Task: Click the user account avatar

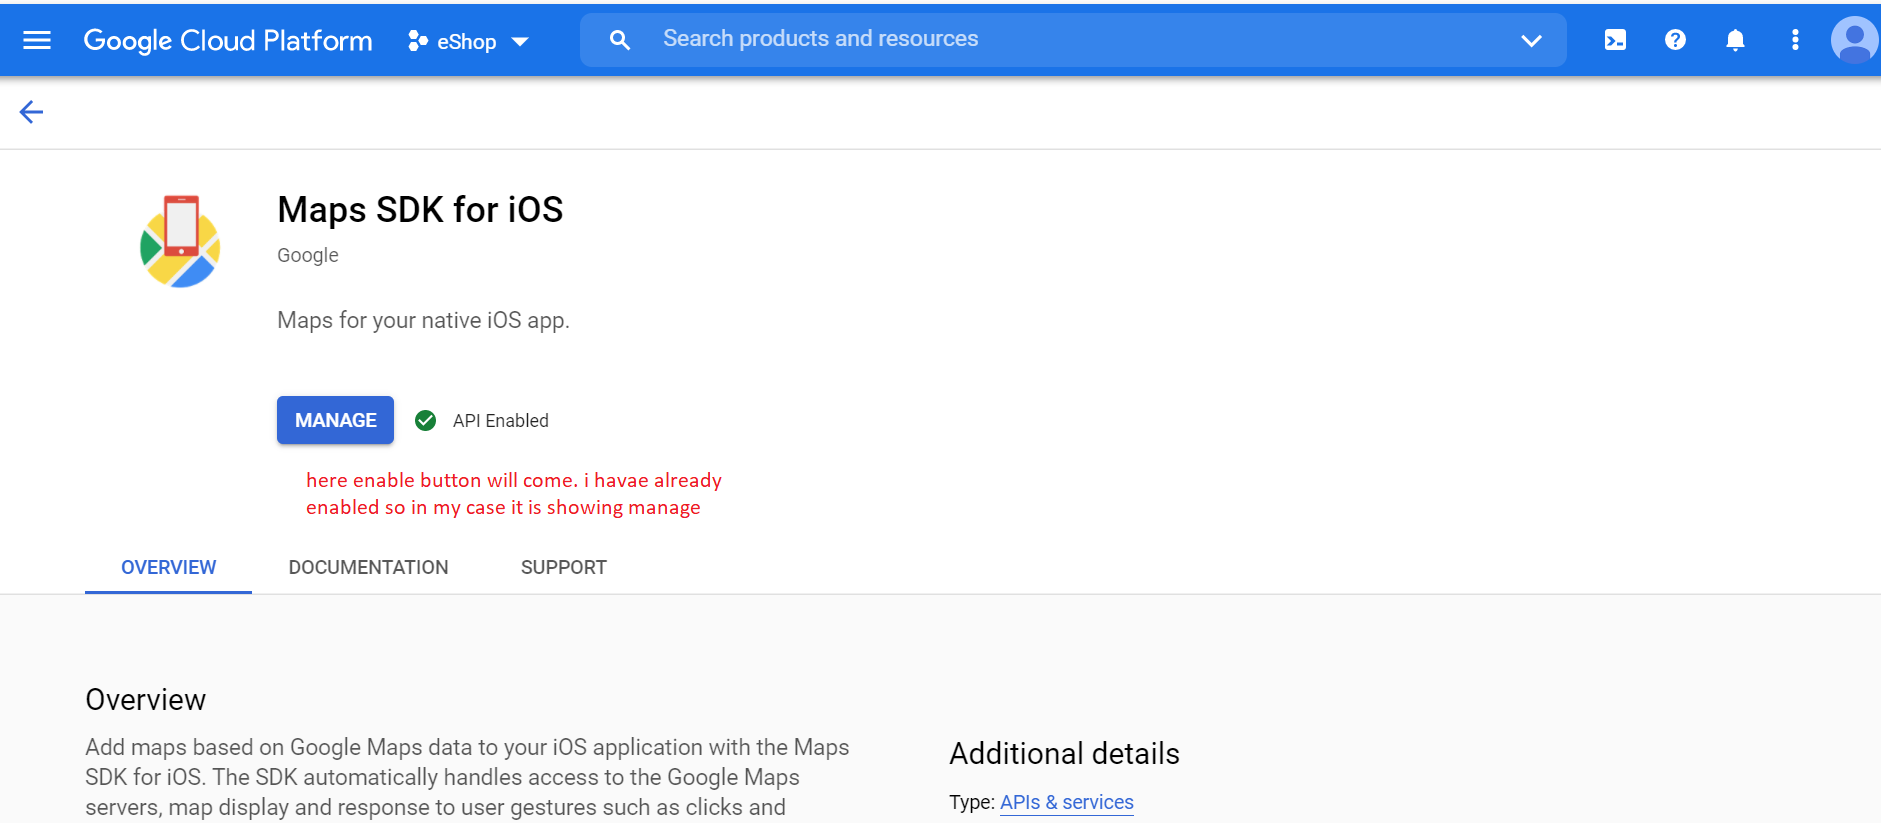Action: click(1854, 40)
